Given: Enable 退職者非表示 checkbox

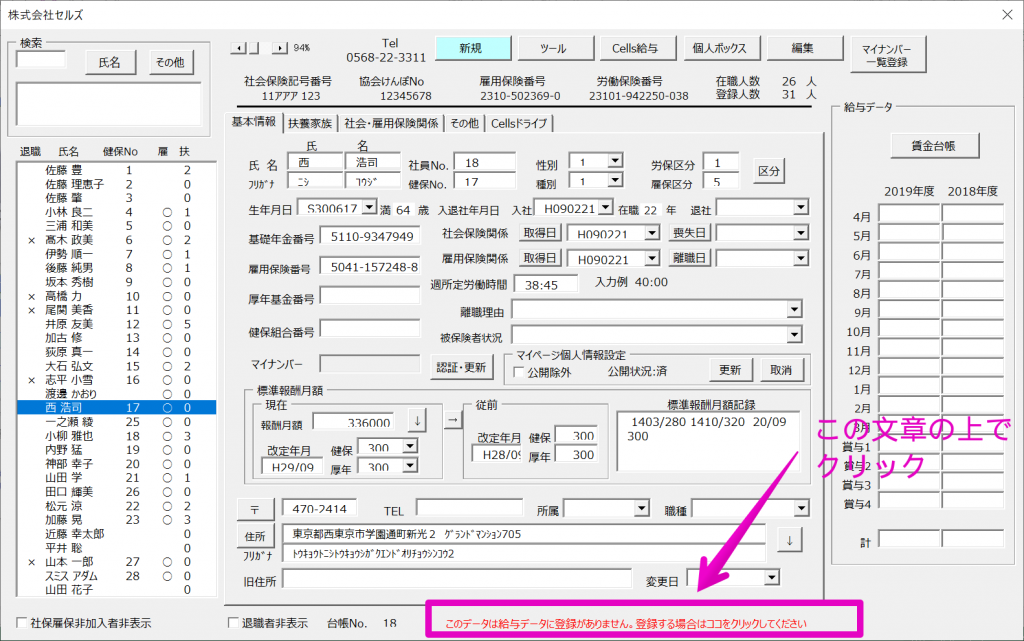Looking at the screenshot, I should [x=233, y=623].
